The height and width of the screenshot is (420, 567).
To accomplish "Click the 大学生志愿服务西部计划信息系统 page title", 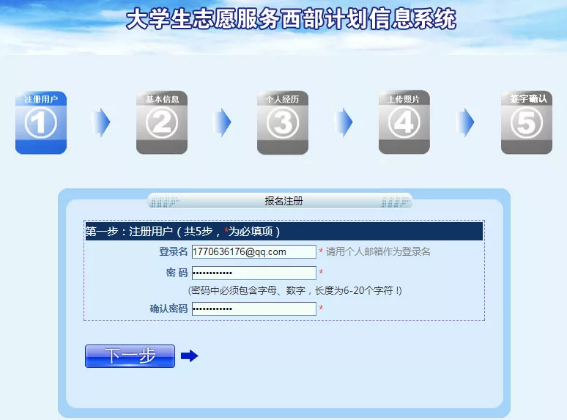I will tap(291, 19).
